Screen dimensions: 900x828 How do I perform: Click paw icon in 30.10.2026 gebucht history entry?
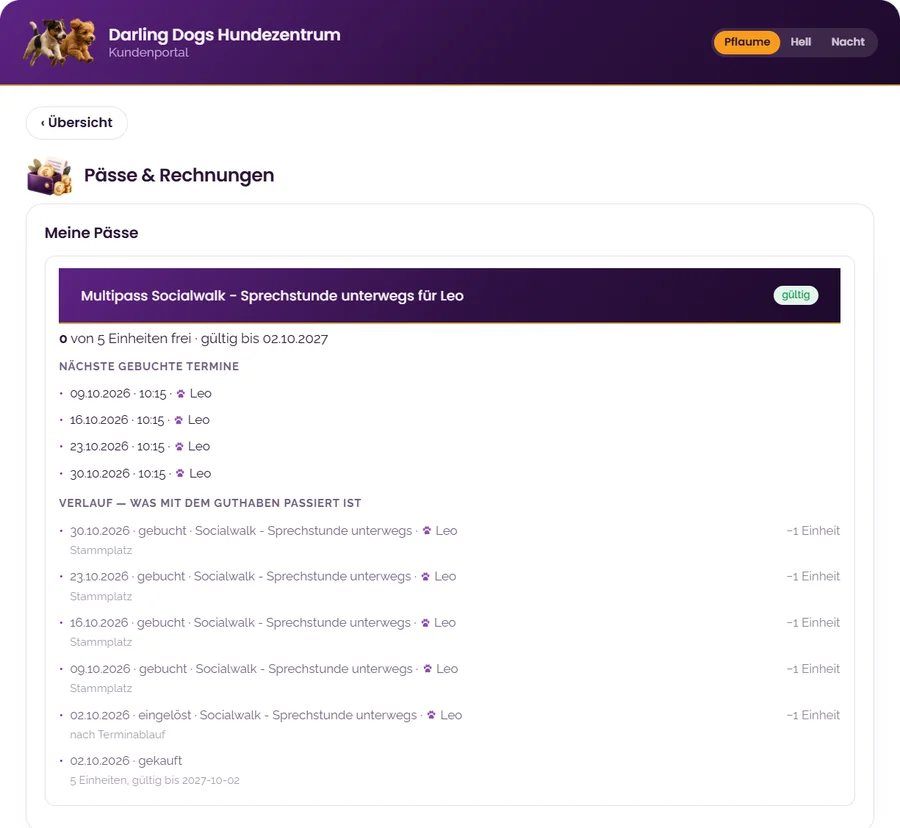coord(426,531)
